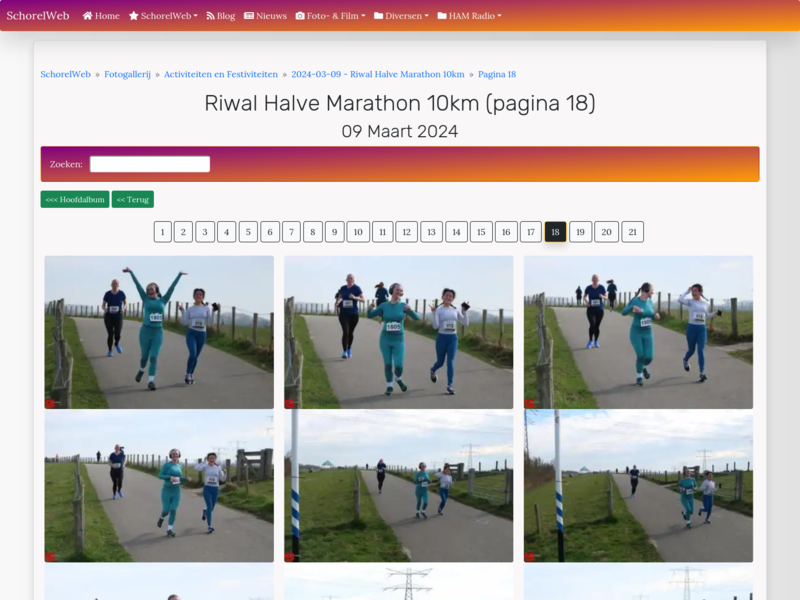Image resolution: width=800 pixels, height=600 pixels.
Task: Open the Nieuws menu item
Action: tap(265, 16)
